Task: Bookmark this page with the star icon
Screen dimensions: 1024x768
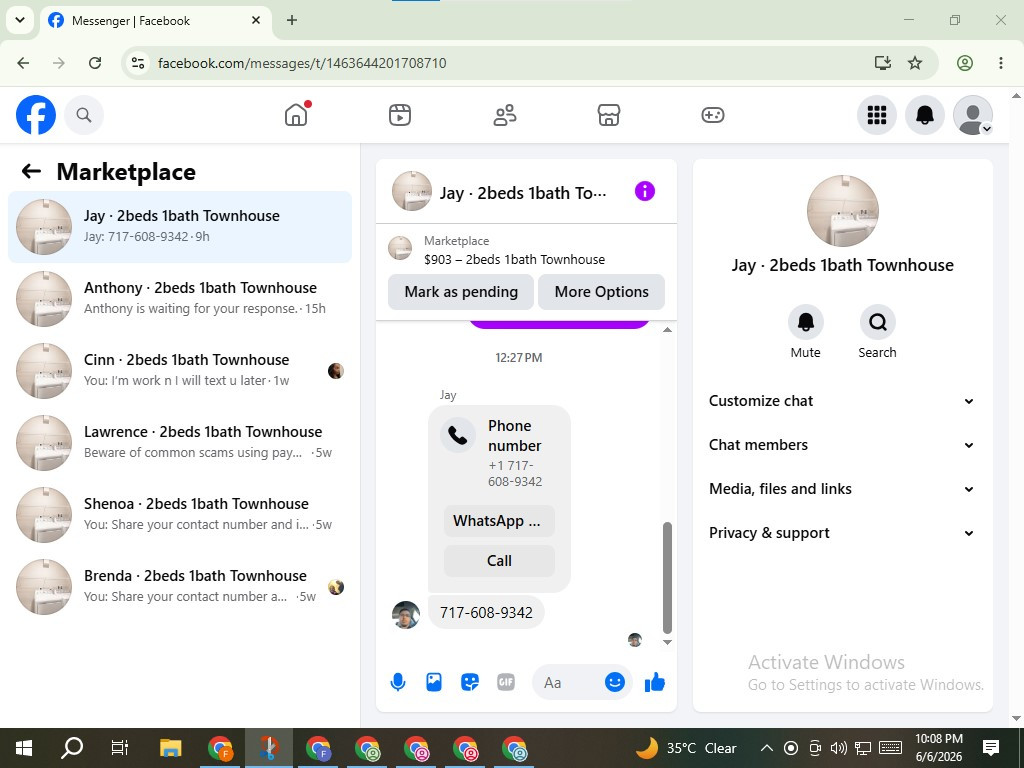Action: point(915,63)
